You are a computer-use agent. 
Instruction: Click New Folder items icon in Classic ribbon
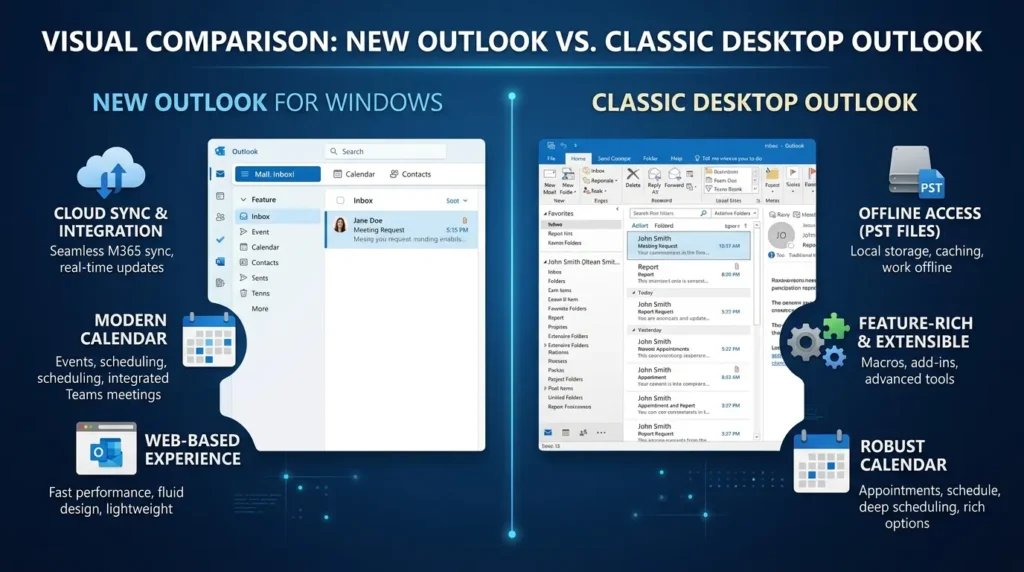point(568,174)
